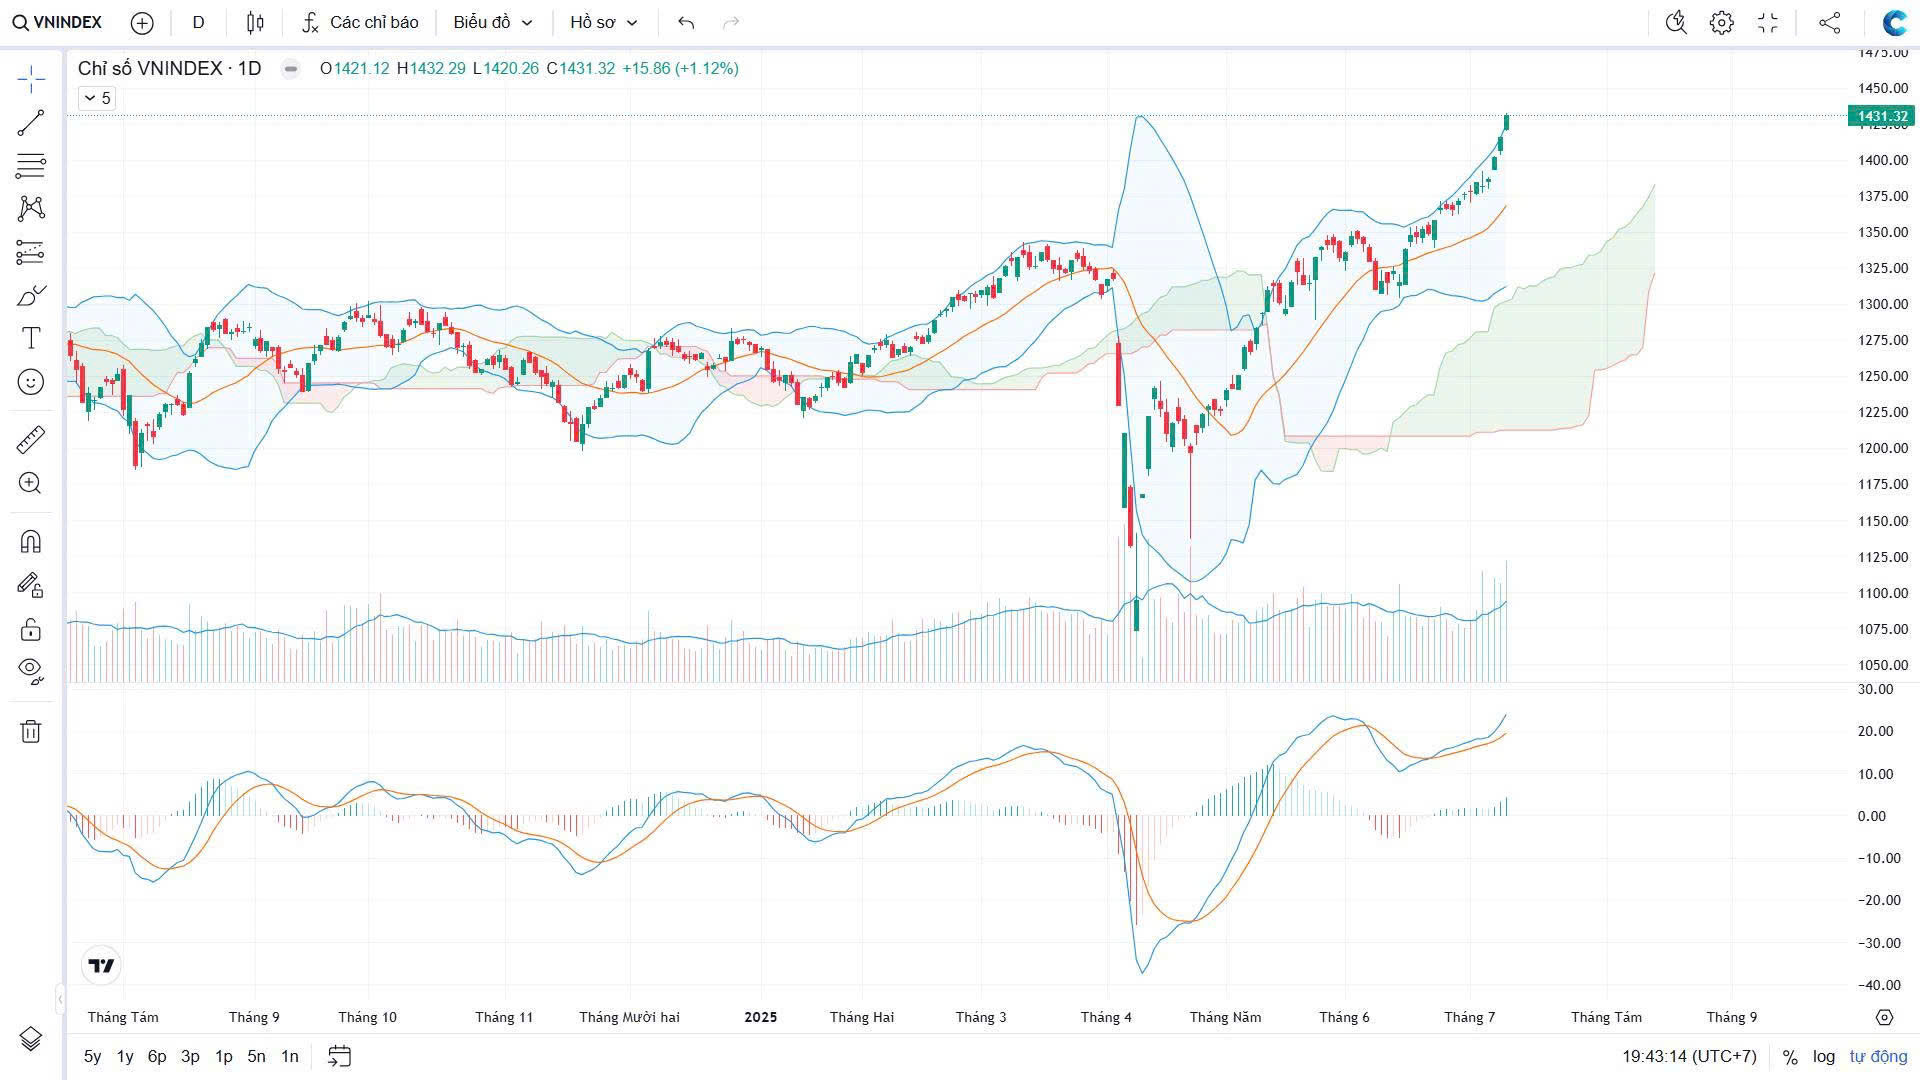Toggle lock all drawings
This screenshot has width=1920, height=1080.
click(x=31, y=629)
